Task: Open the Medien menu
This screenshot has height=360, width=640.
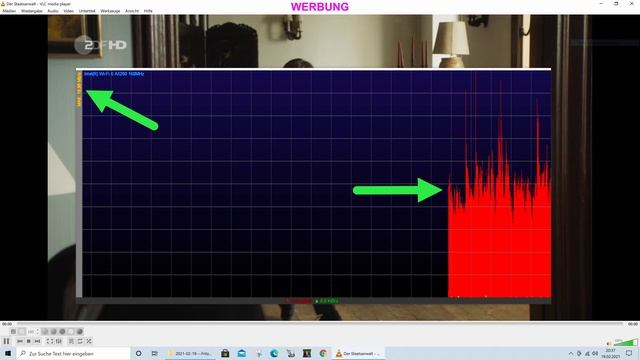Action: 9,11
